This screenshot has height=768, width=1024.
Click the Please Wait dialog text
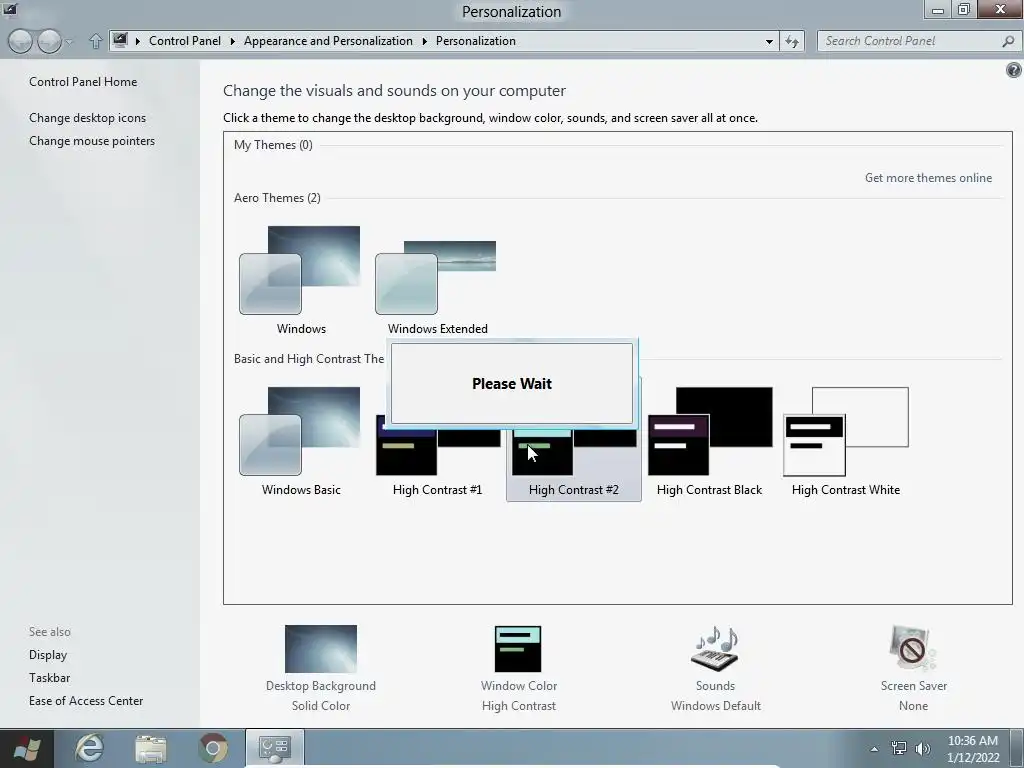pyautogui.click(x=511, y=383)
